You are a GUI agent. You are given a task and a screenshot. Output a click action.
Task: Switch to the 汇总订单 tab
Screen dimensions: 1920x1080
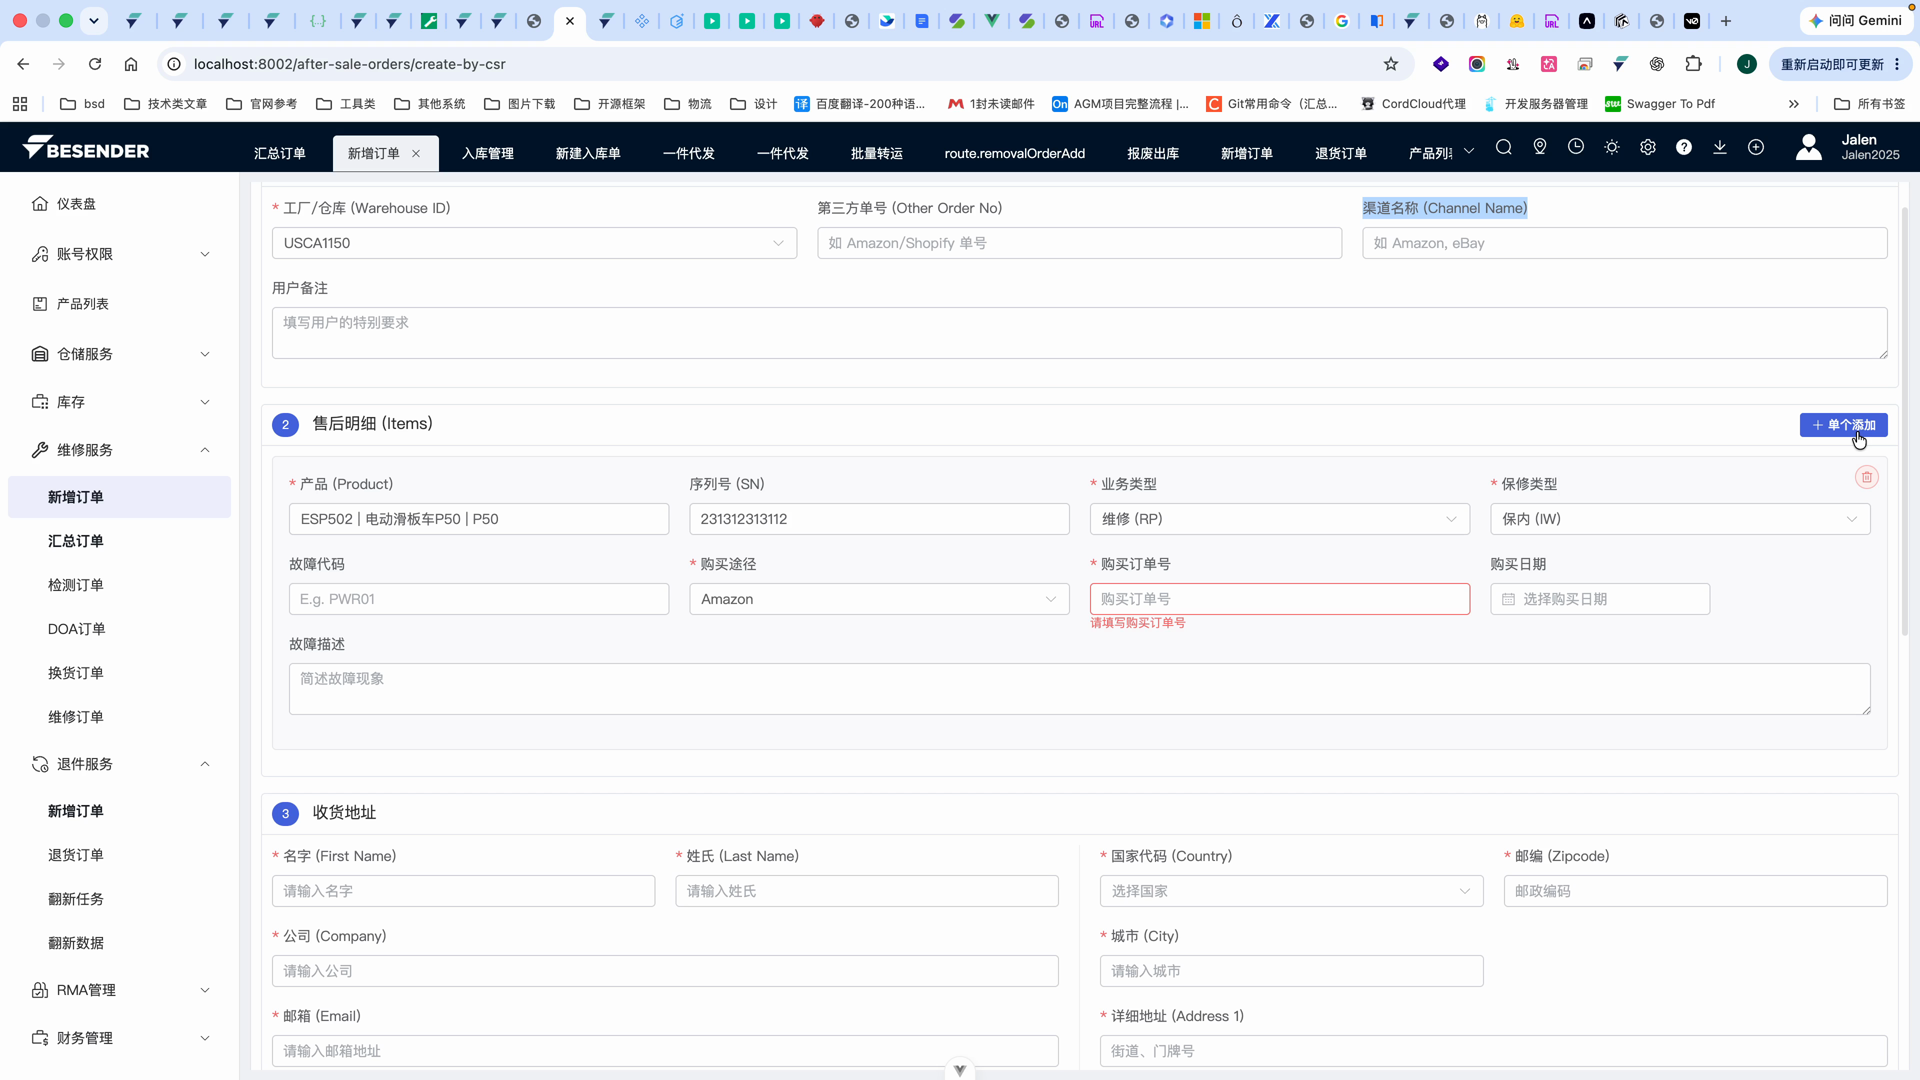pyautogui.click(x=280, y=153)
